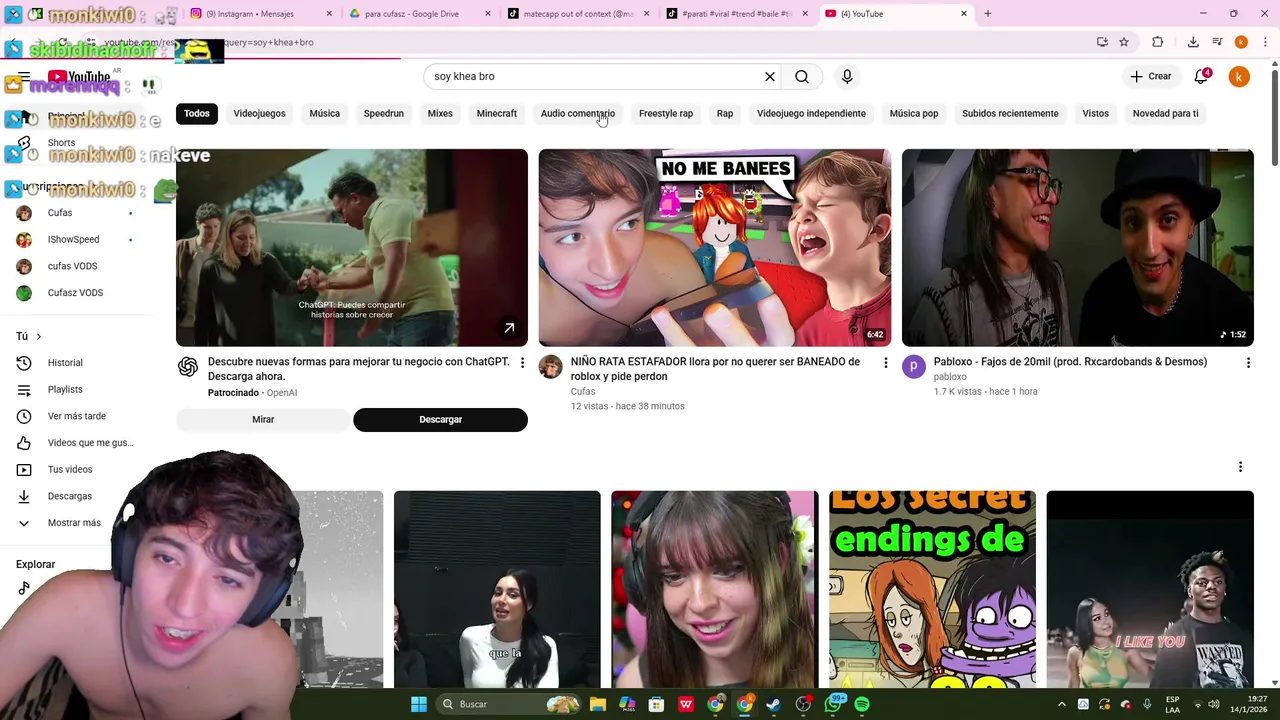Open the Los secret endings Short thumbnail
Viewport: 1280px width, 720px height.
point(932,589)
